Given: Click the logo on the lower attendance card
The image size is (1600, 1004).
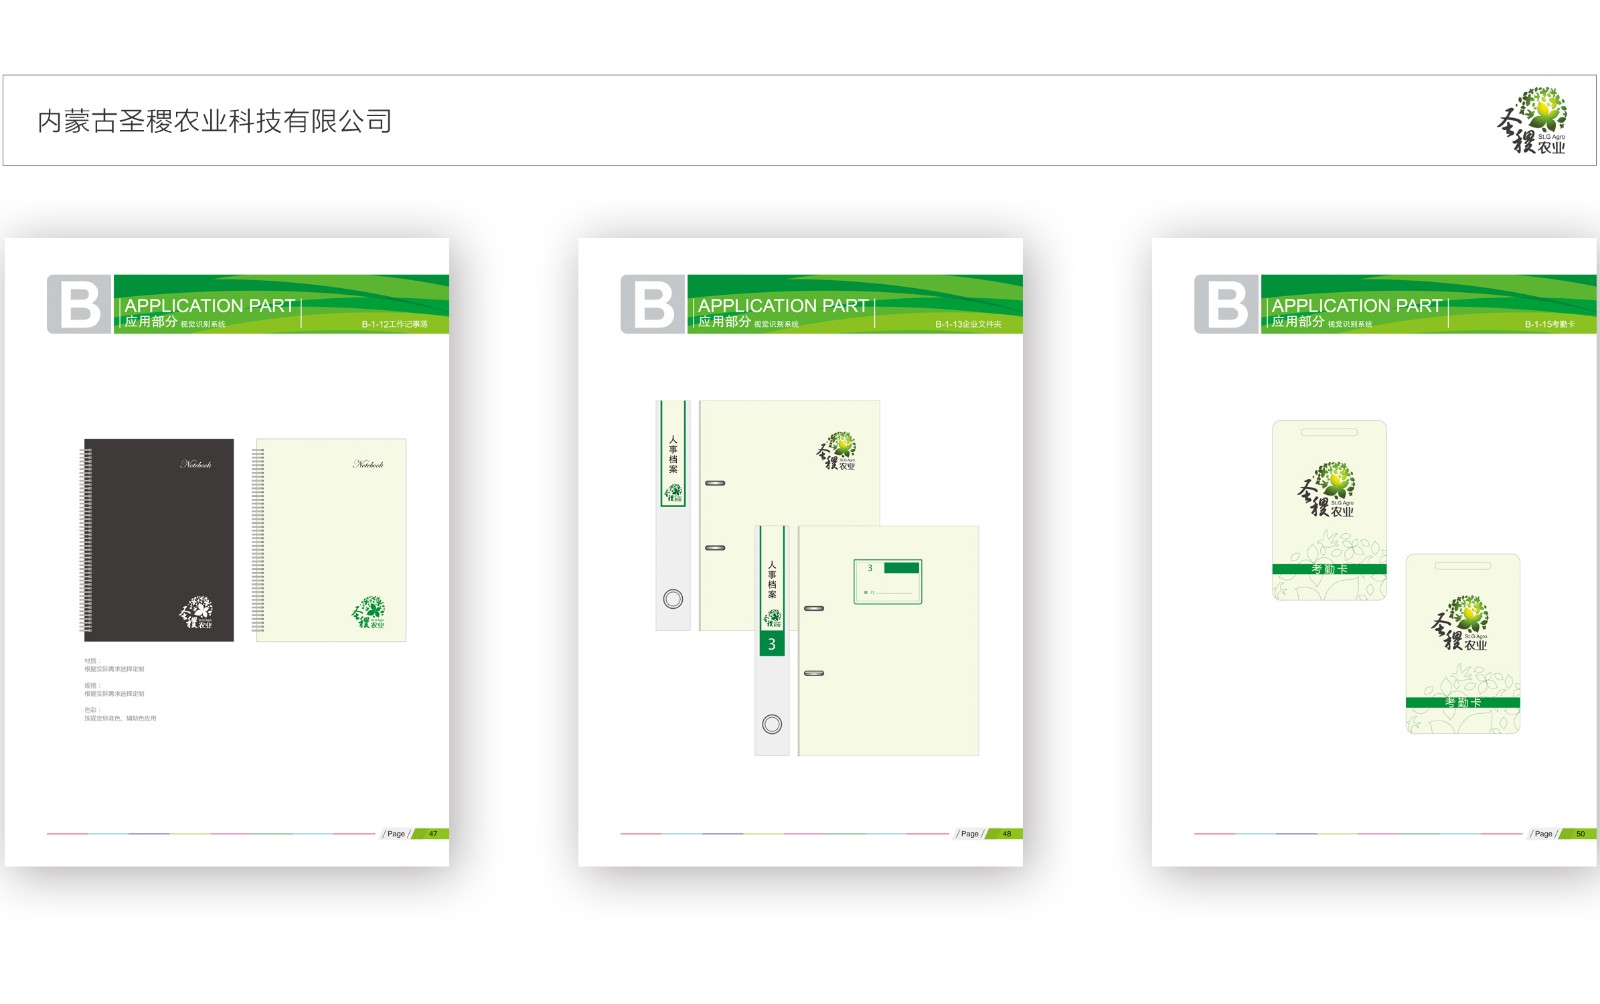Looking at the screenshot, I should pyautogui.click(x=1460, y=624).
